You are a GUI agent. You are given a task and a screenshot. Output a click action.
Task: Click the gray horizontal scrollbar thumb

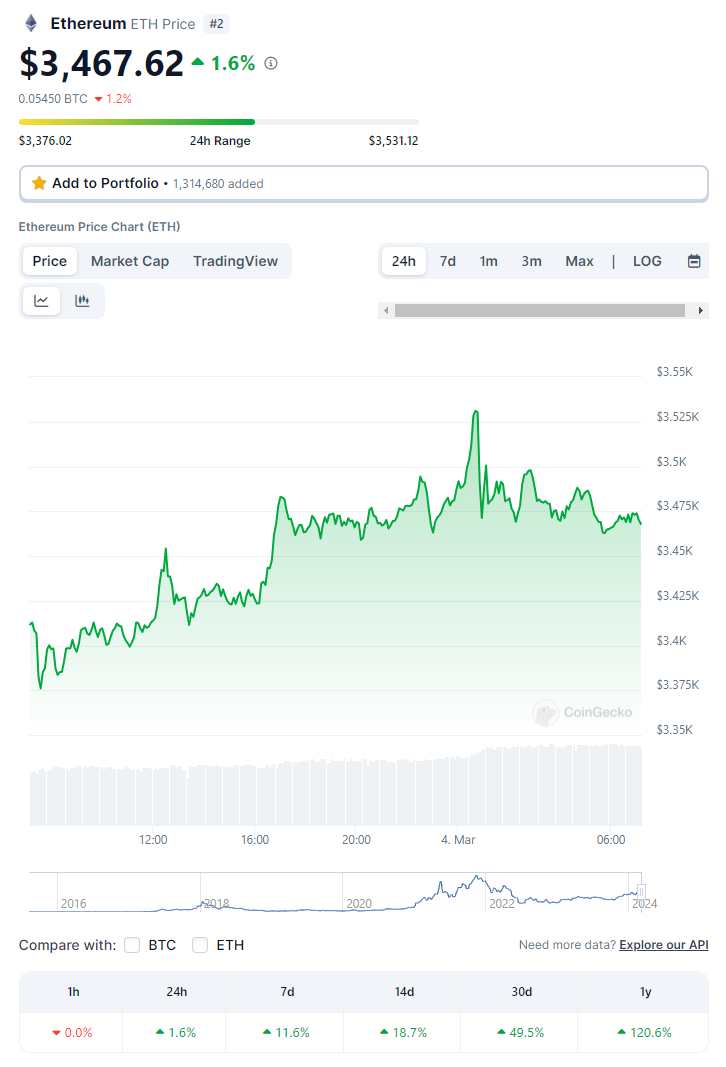tap(540, 310)
